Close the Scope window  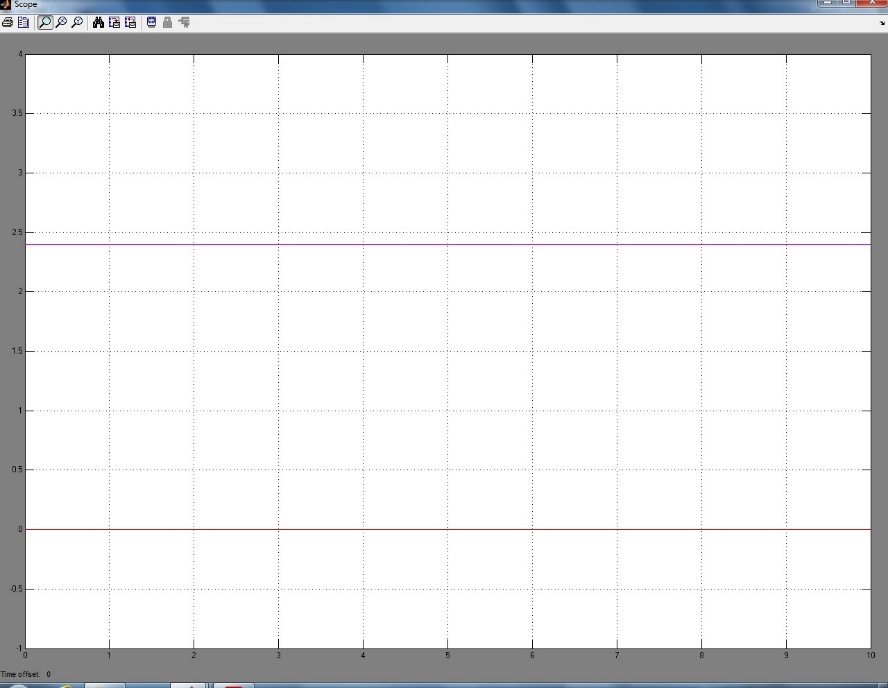[x=873, y=2]
